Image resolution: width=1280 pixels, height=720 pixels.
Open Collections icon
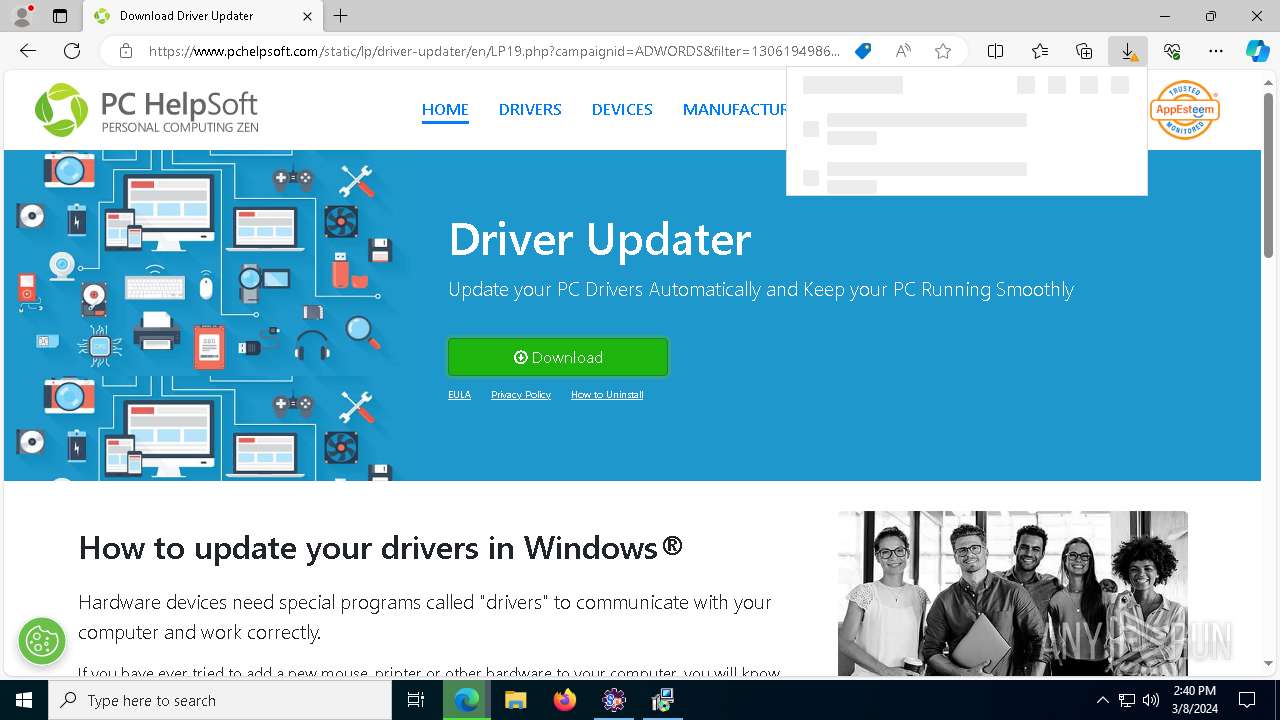tap(1084, 51)
